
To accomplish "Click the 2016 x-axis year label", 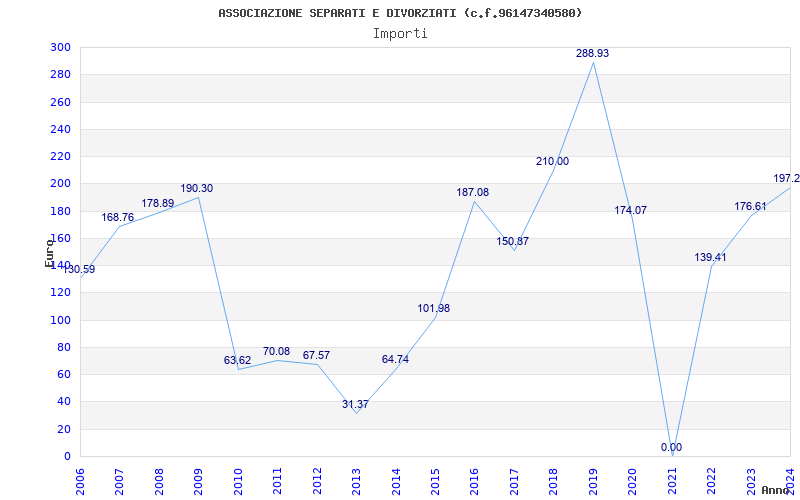I will coord(475,481).
